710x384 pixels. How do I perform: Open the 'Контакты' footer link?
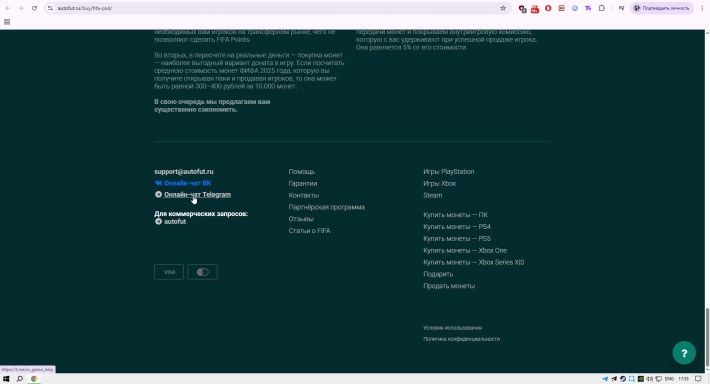304,195
